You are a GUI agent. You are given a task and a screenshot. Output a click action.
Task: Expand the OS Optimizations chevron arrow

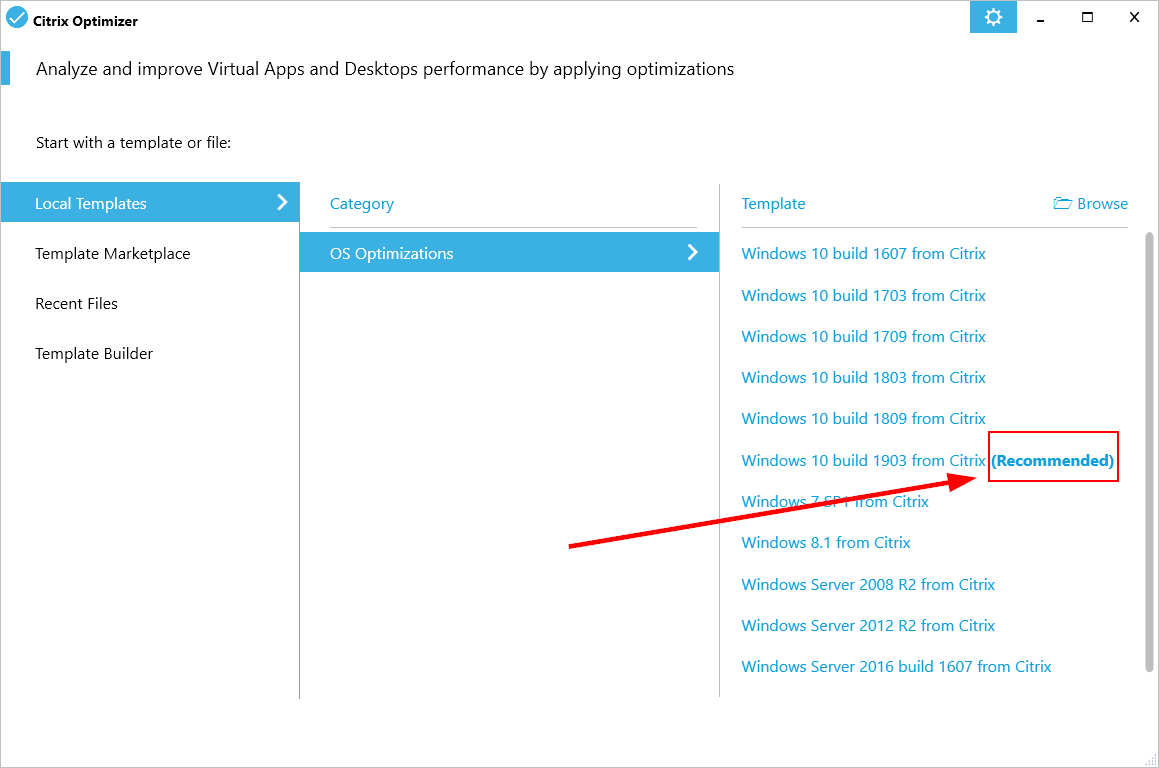point(692,253)
